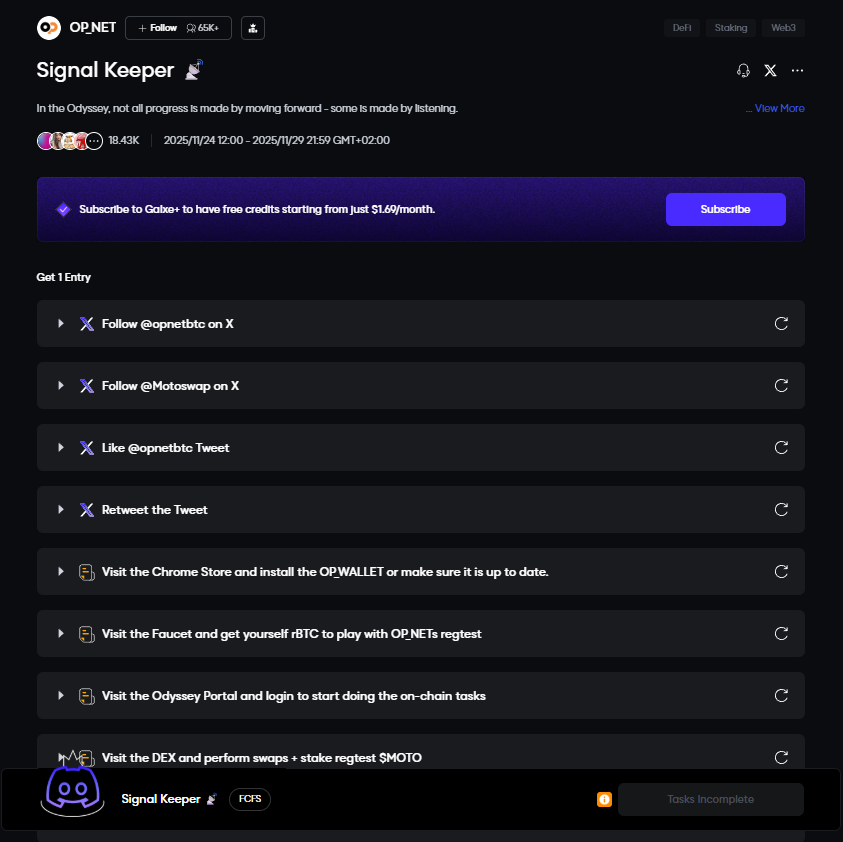
Task: Refresh the Follow @opnetbtc on X task
Action: (x=782, y=324)
